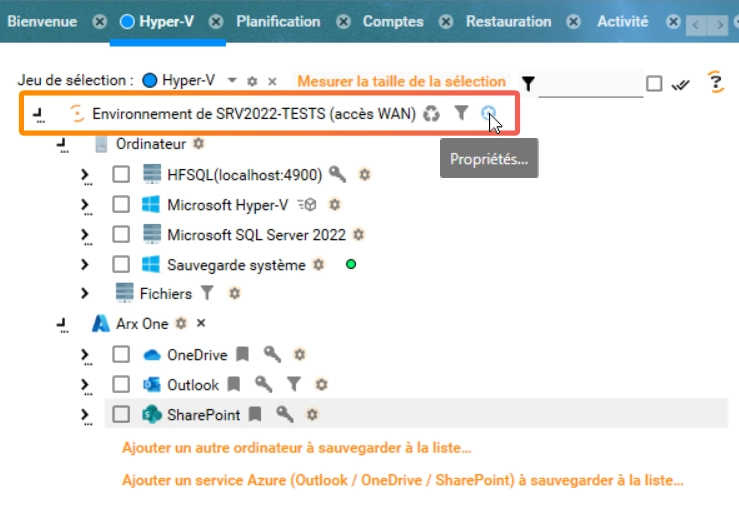Tick the SharePoint checkbox

[121, 414]
